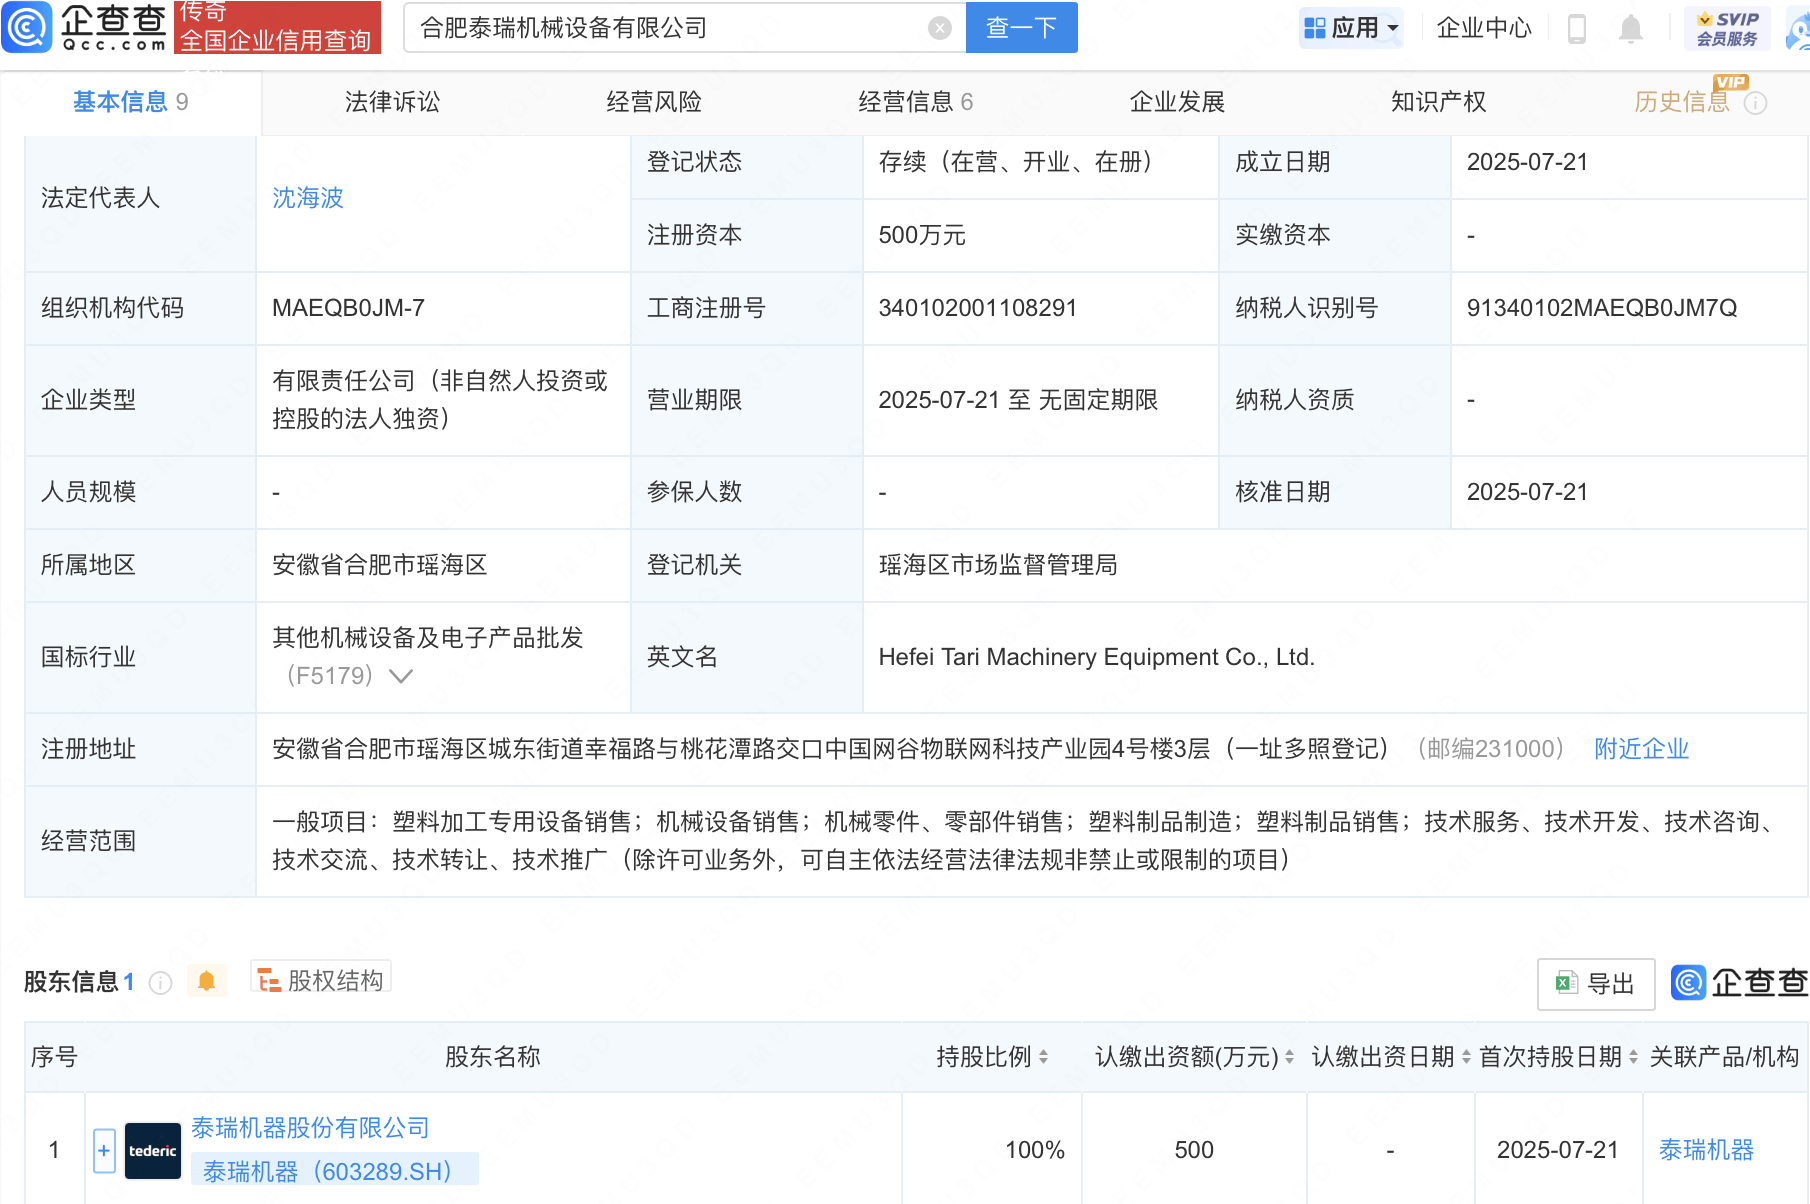This screenshot has height=1204, width=1810.
Task: Click info icon next to 股东信息
Action: (x=160, y=983)
